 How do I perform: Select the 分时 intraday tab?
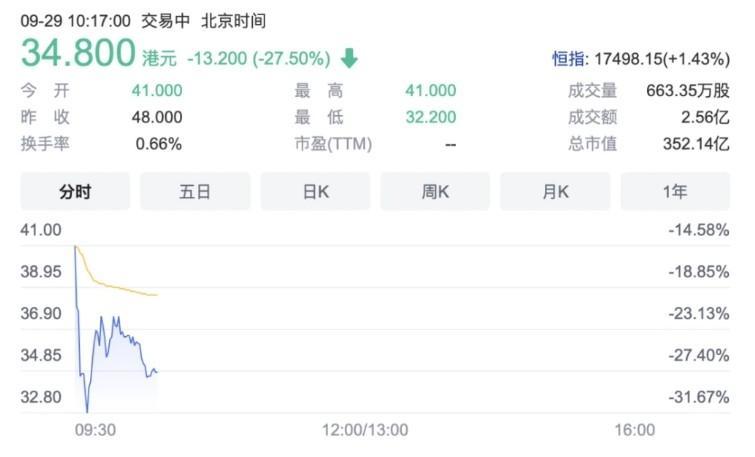click(x=75, y=192)
